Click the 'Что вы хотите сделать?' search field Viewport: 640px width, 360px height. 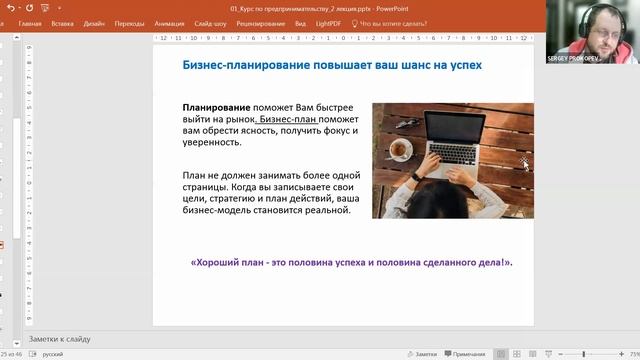pos(393,24)
